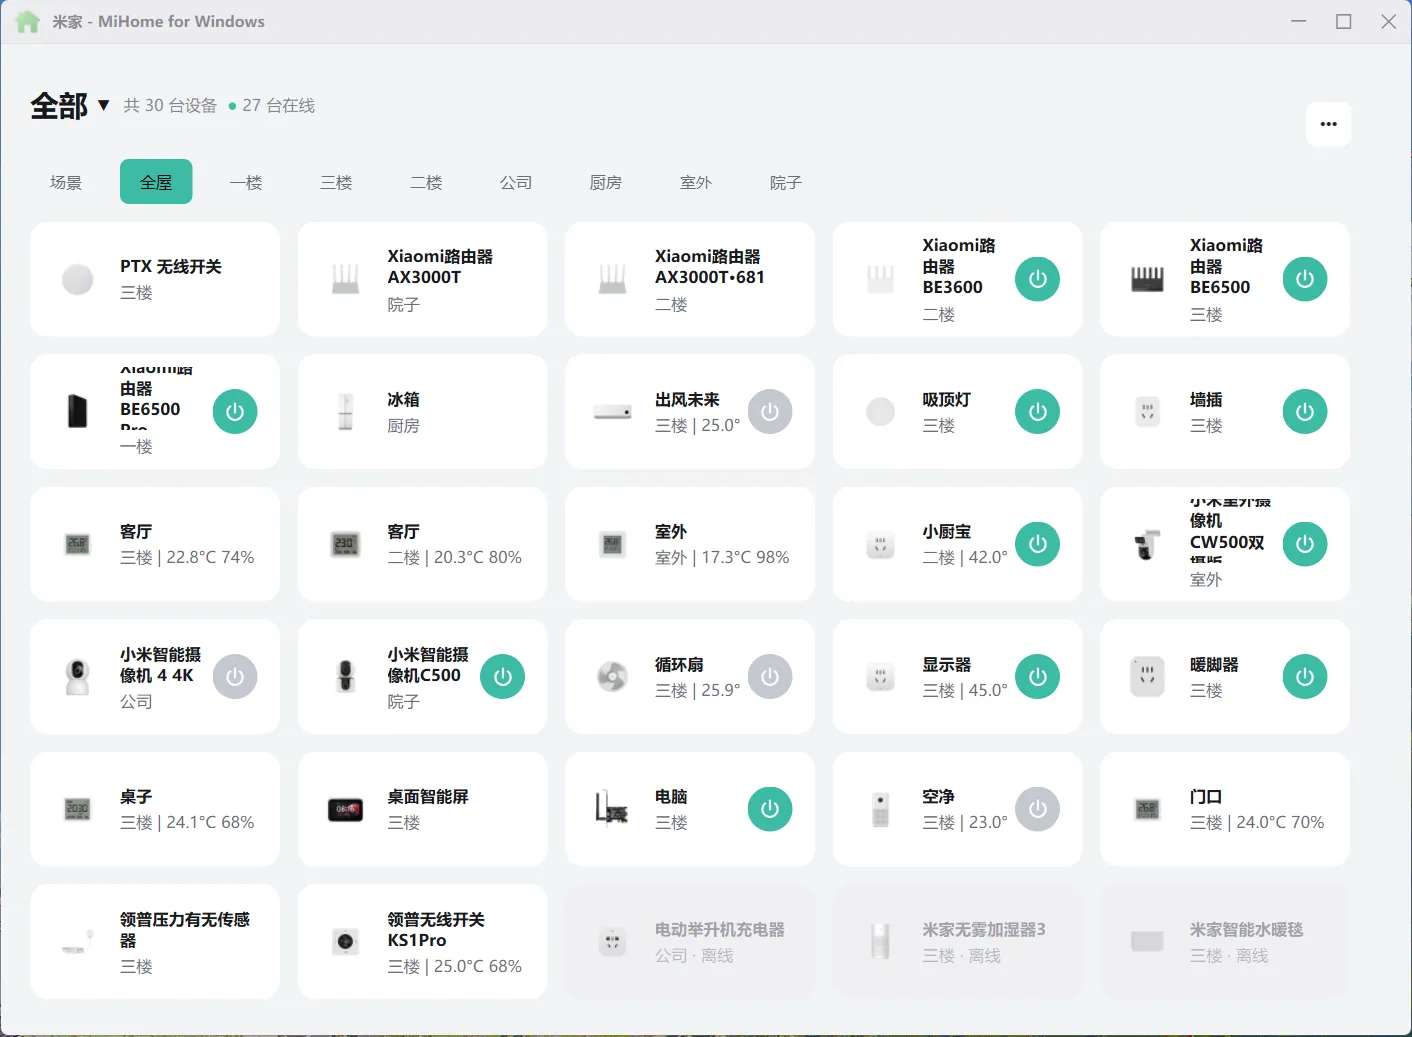
Task: Click the 墙插 wall socket icon
Action: [x=1148, y=412]
